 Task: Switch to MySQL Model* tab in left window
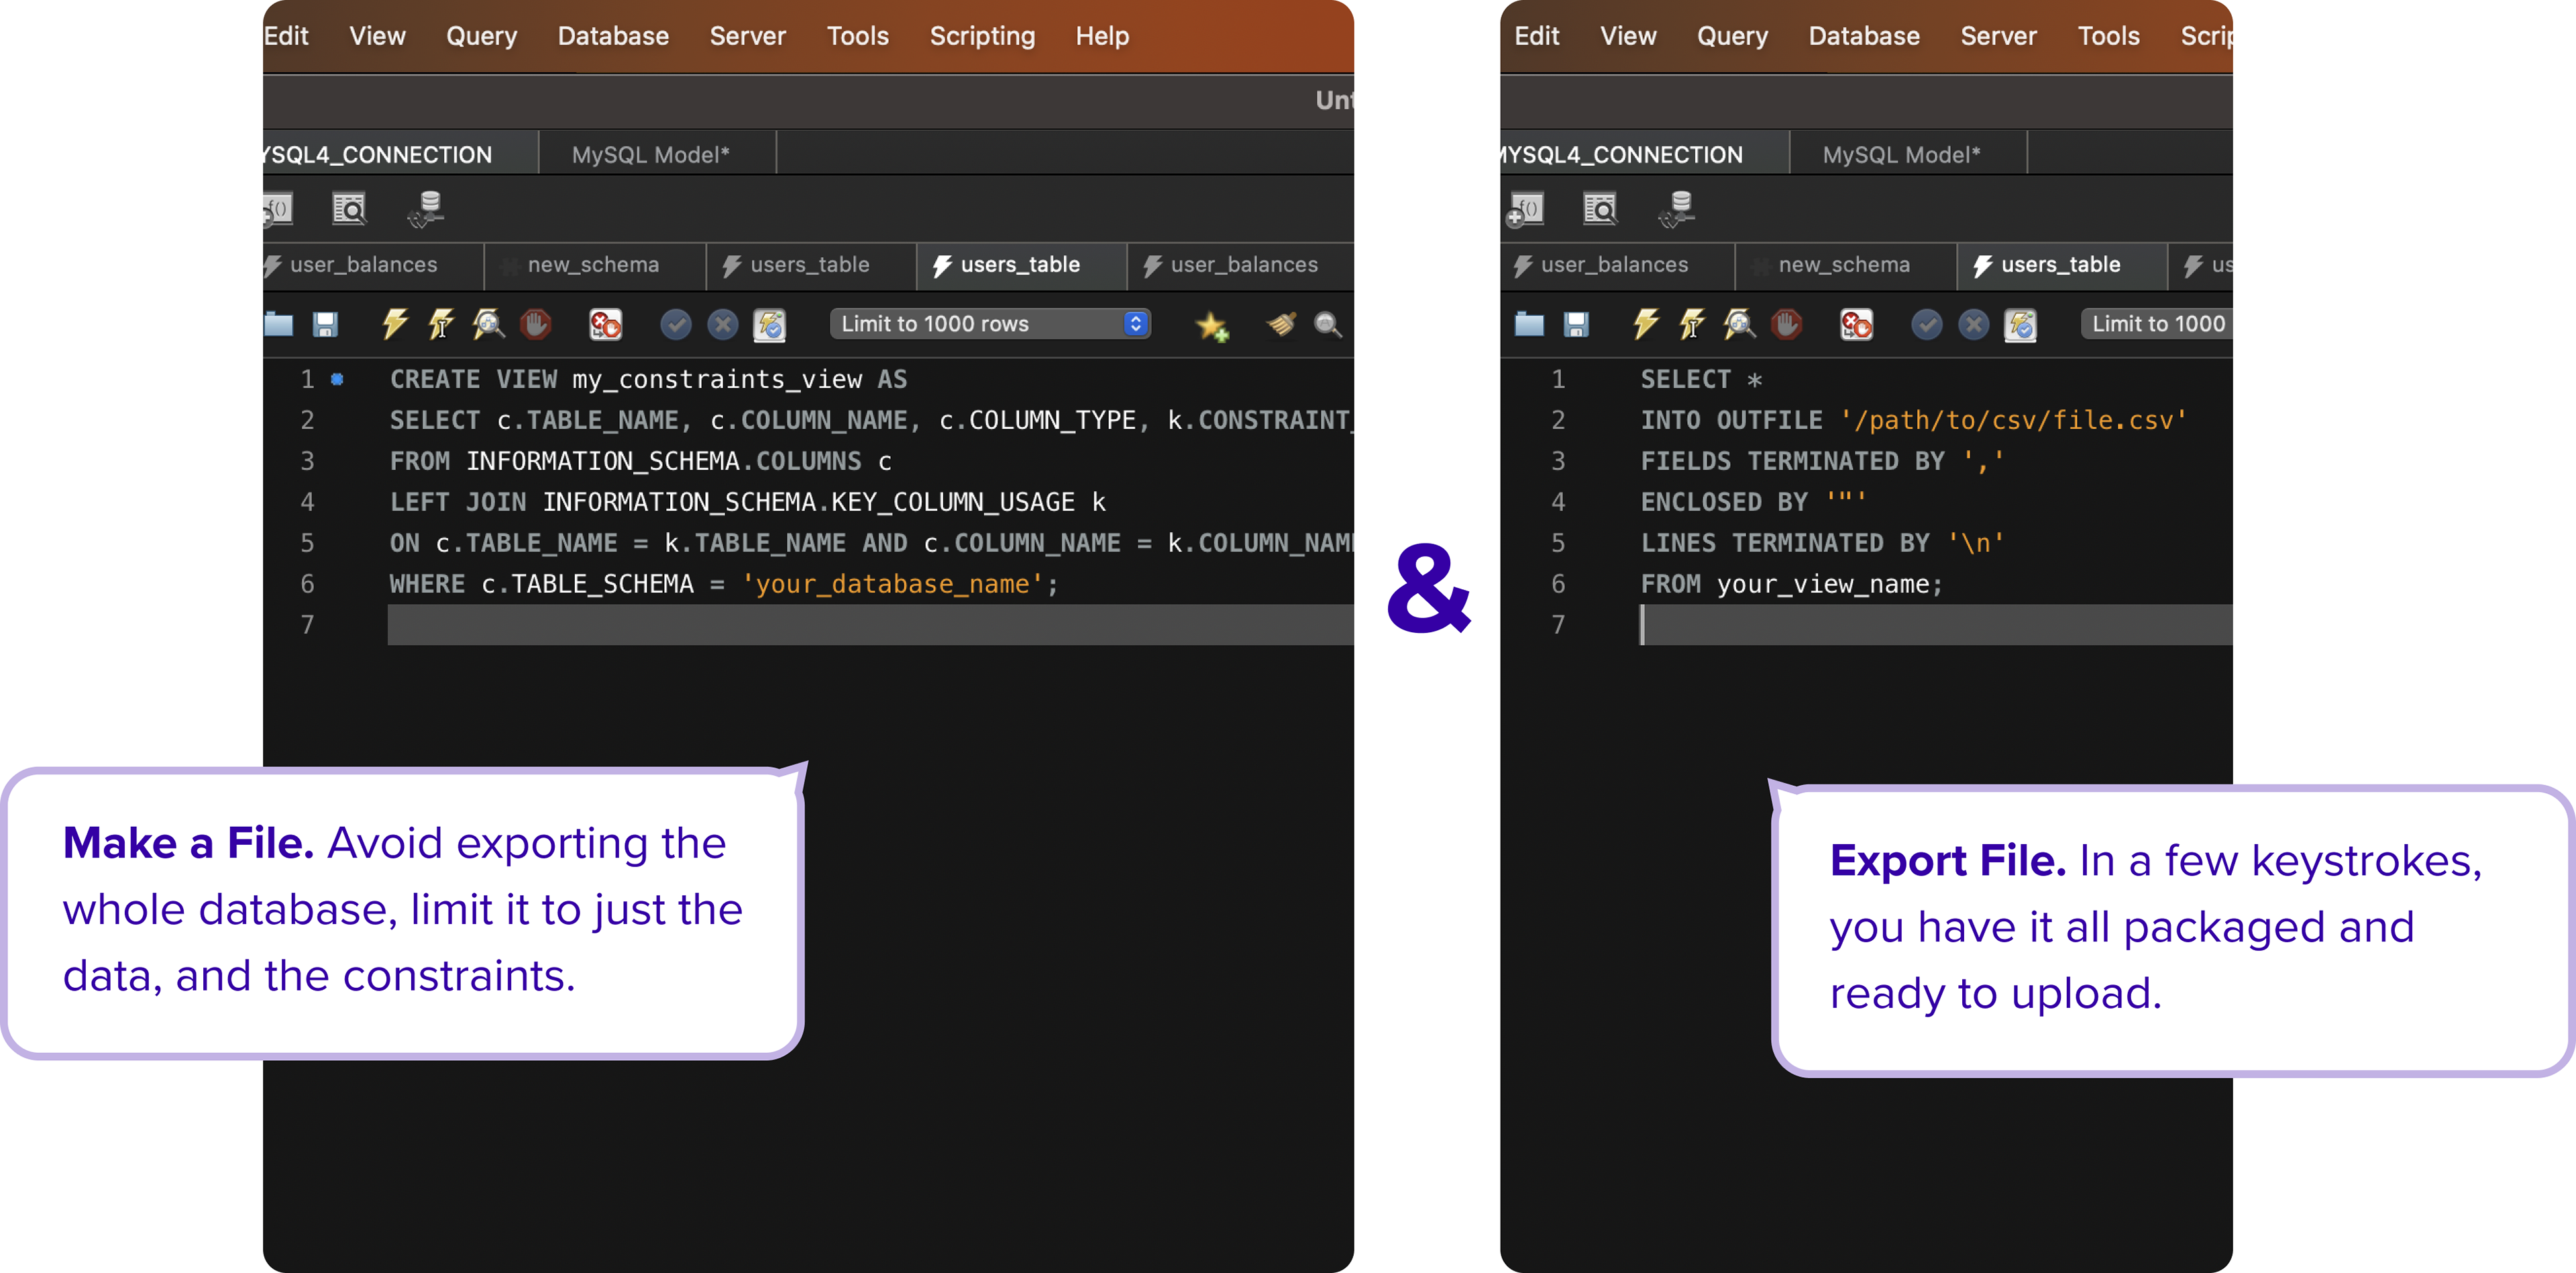click(x=657, y=154)
